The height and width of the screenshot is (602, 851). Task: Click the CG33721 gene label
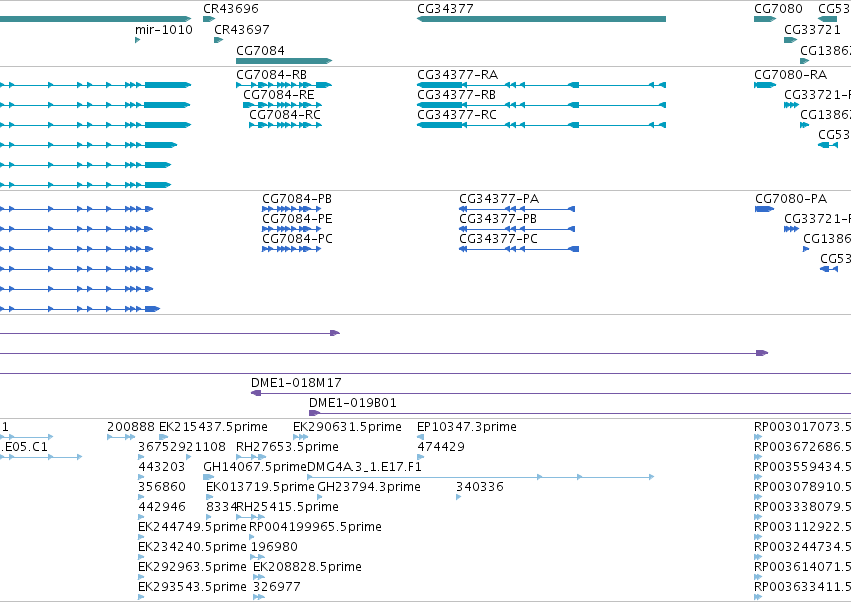coord(812,29)
